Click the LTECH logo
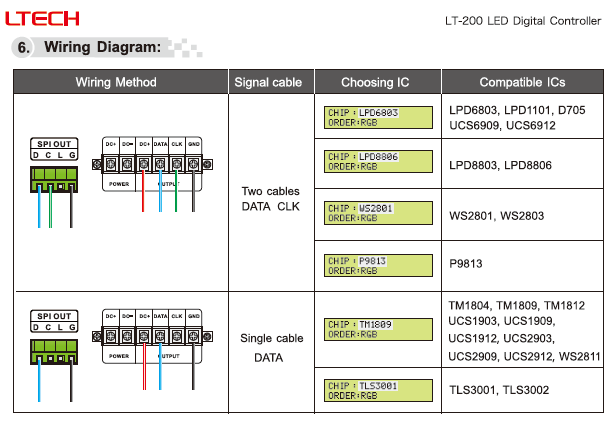 (x=42, y=18)
